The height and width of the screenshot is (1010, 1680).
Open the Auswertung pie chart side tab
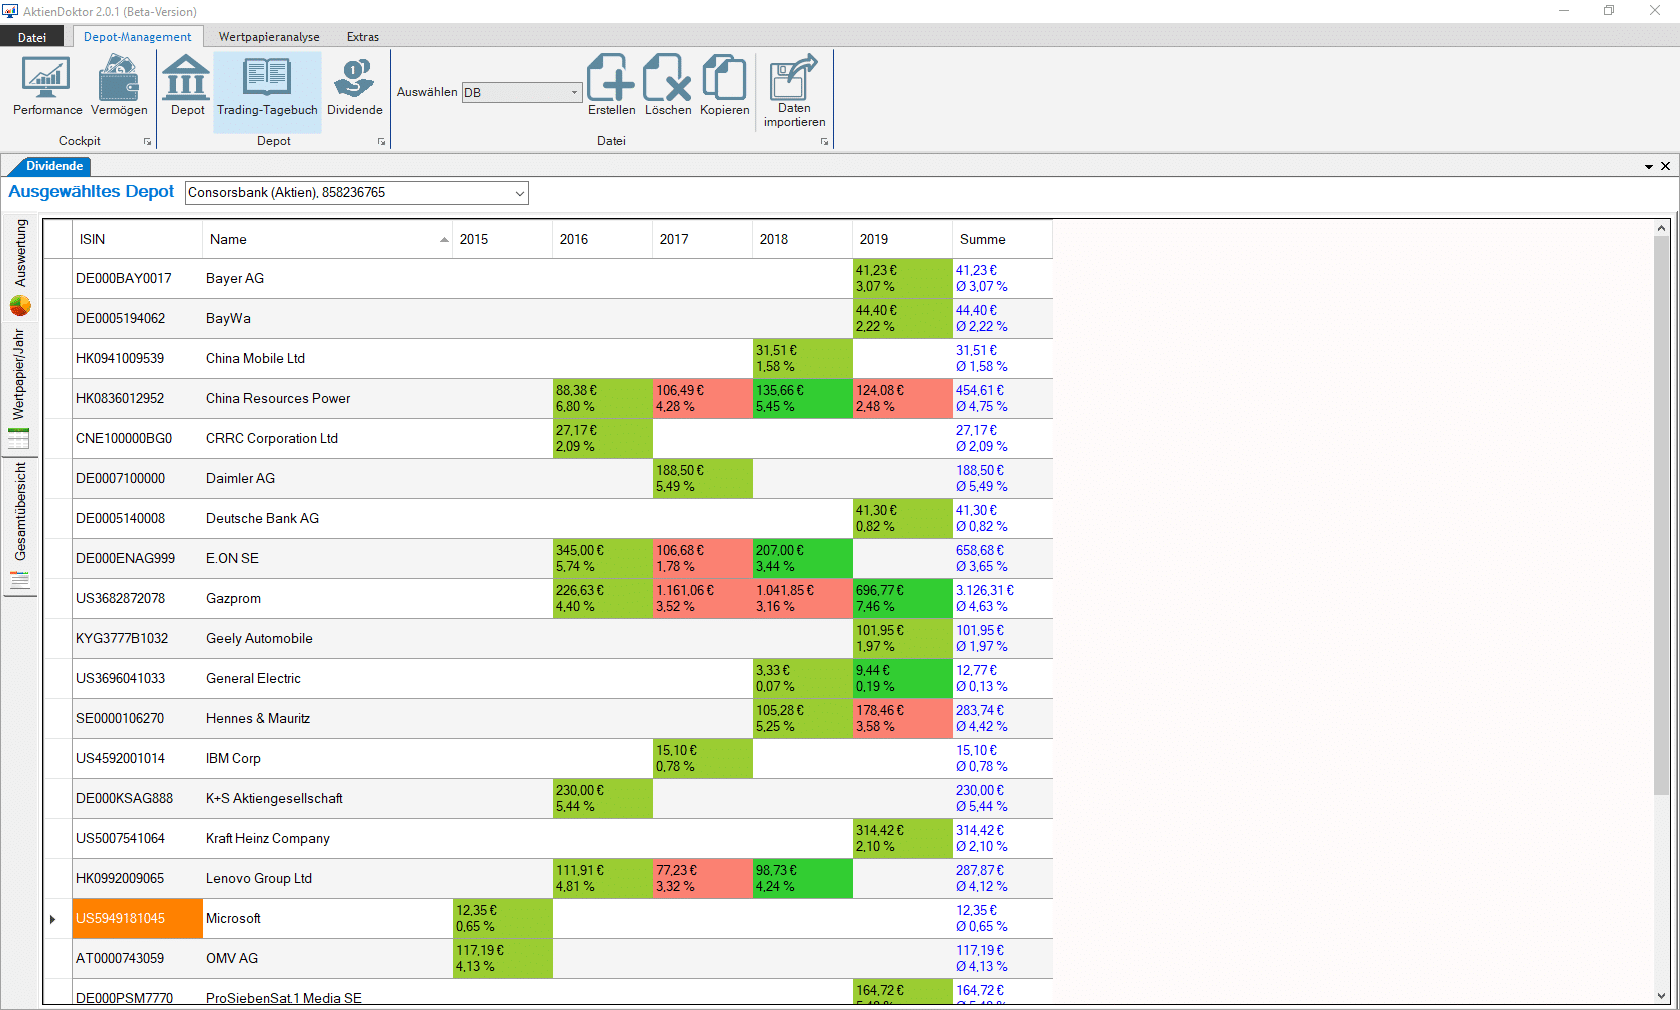(x=20, y=267)
